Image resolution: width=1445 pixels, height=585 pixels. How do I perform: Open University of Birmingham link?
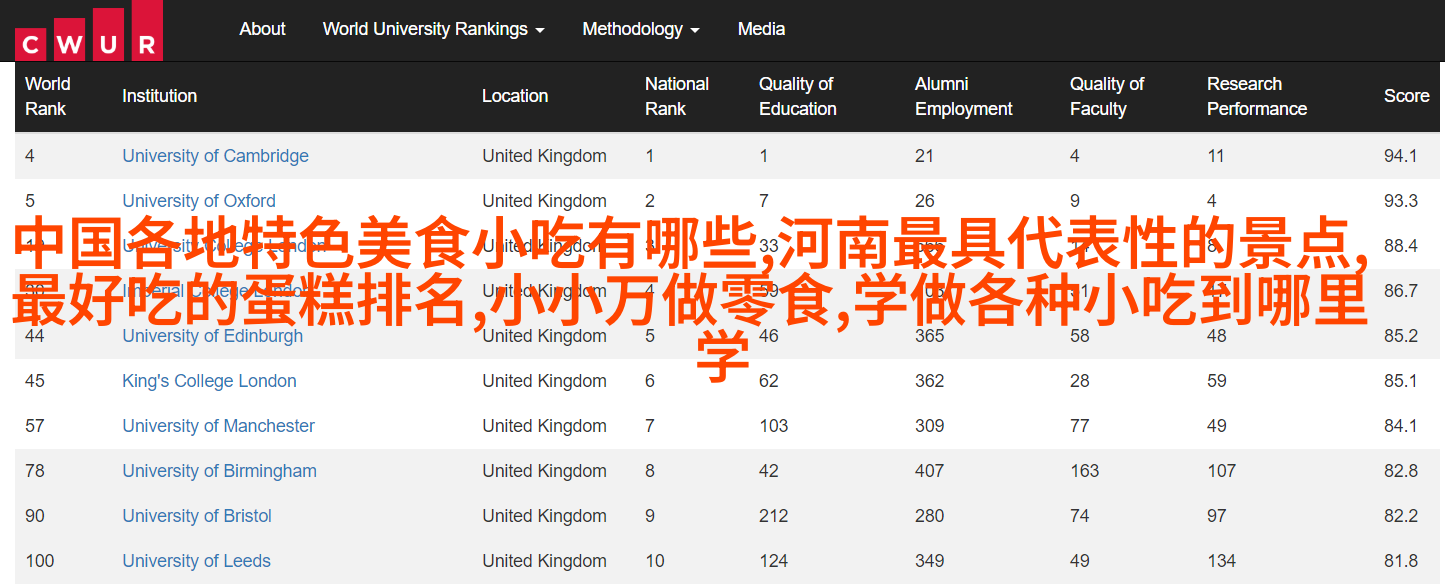(x=219, y=471)
